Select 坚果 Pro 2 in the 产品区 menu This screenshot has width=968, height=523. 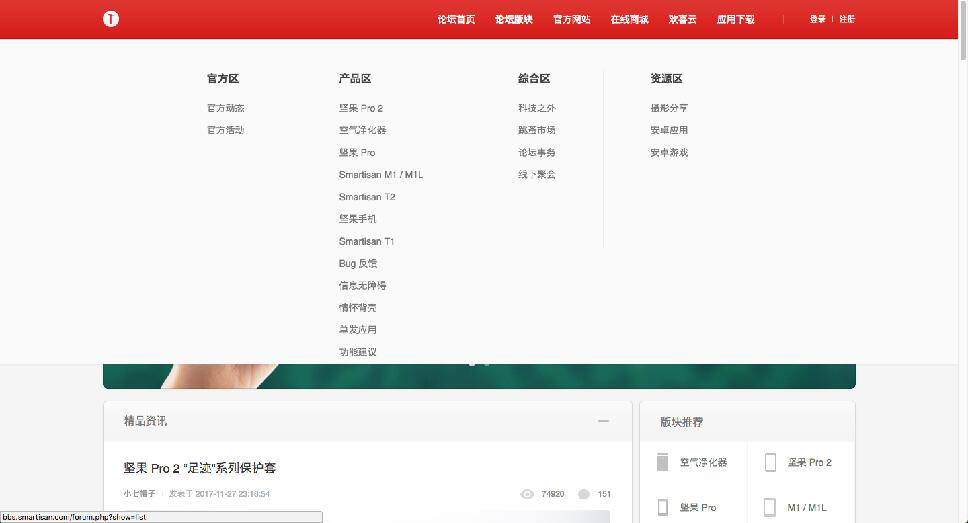point(361,108)
